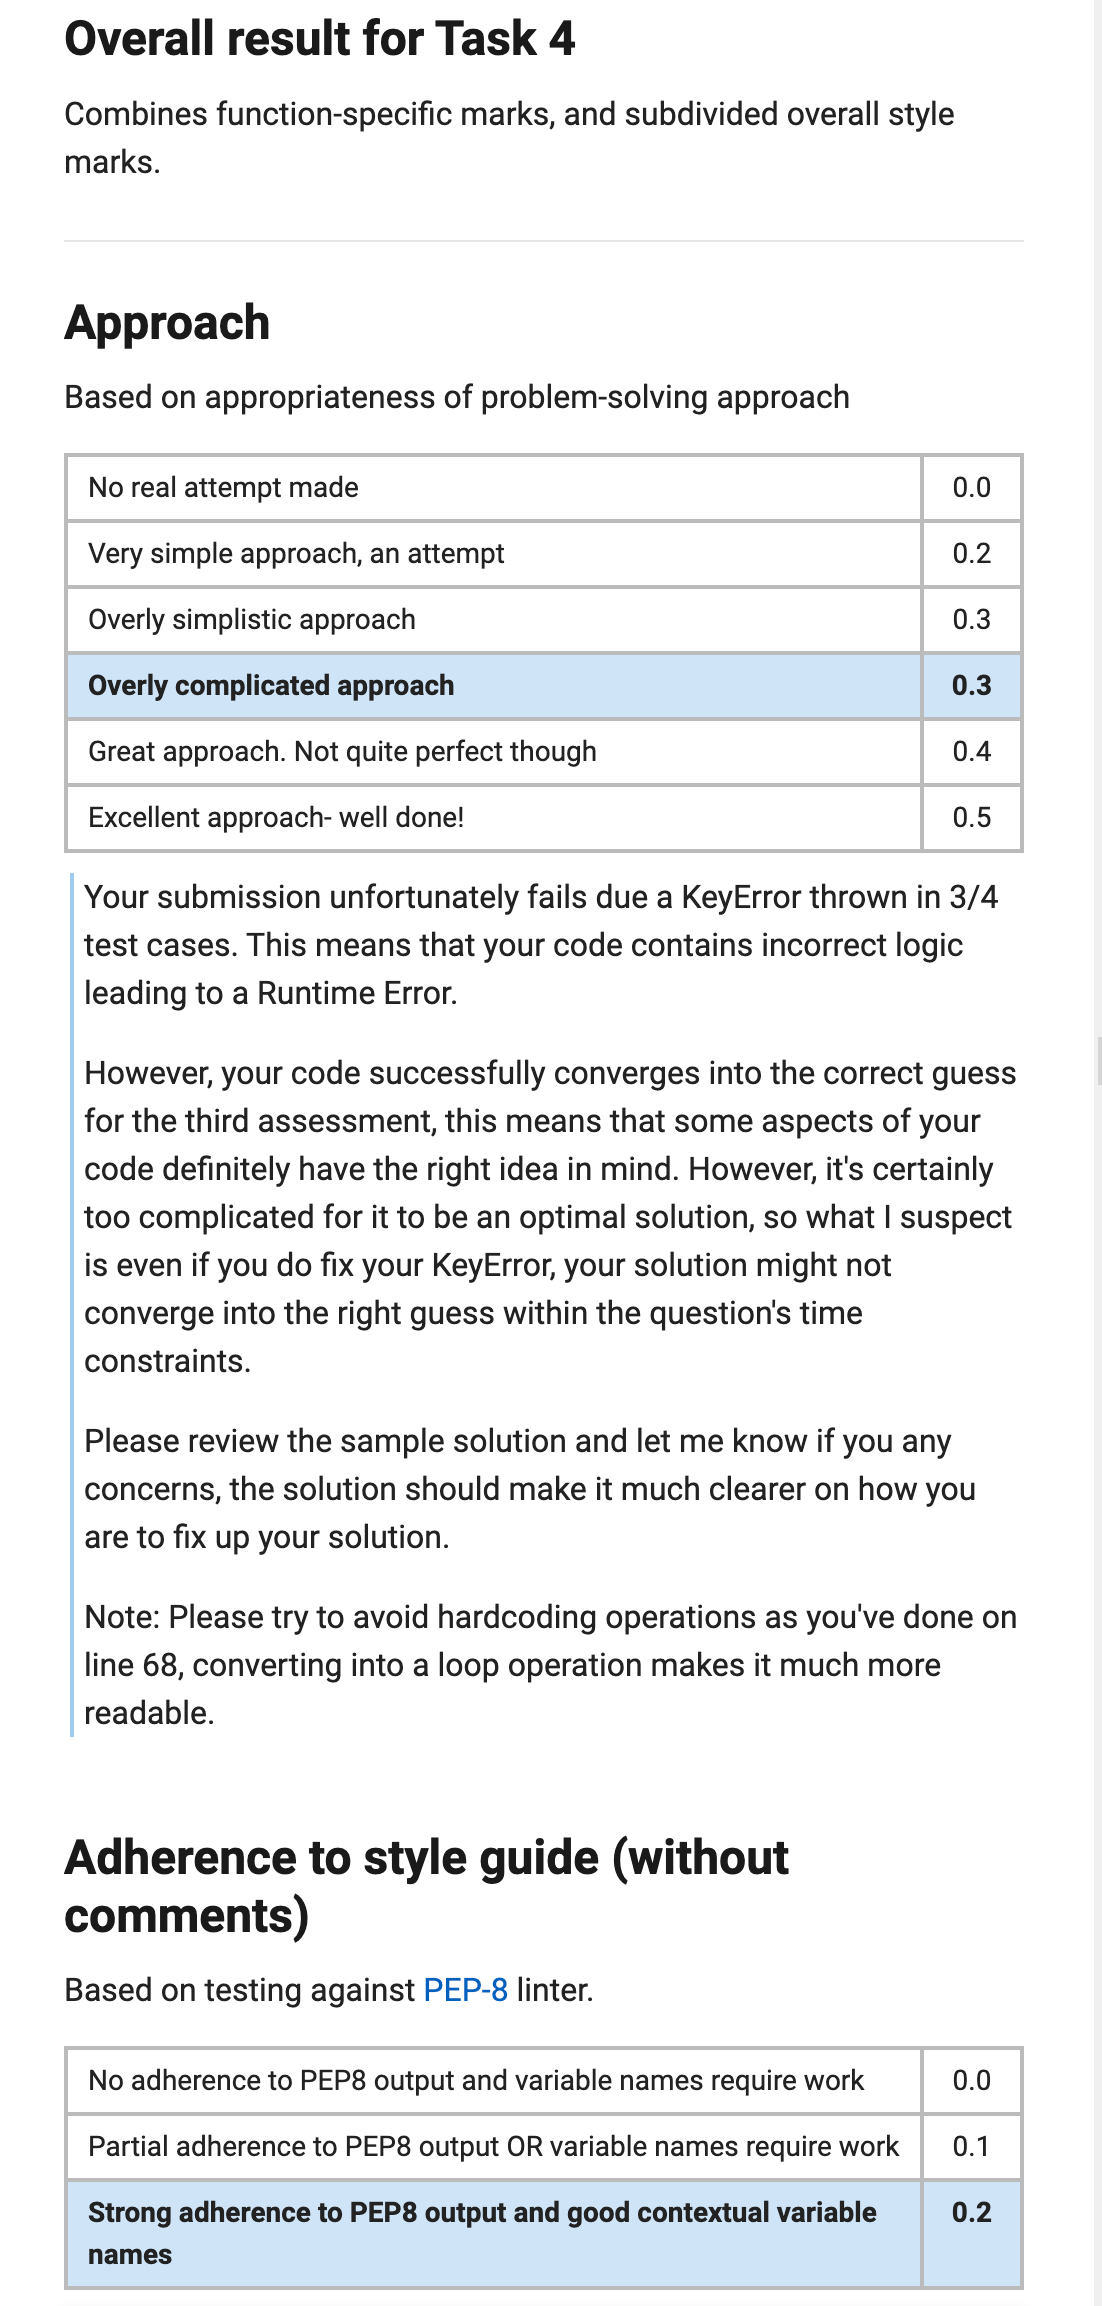This screenshot has height=2306, width=1102.
Task: Click the 0.4 score cell
Action: tap(971, 752)
